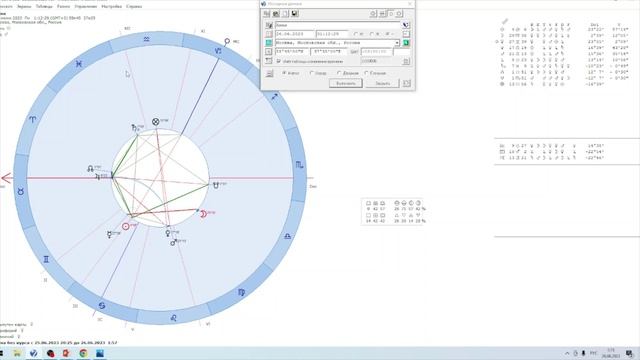The height and width of the screenshot is (360, 640).
Task: Click the Saturn glyph in the chart
Action: (x=134, y=128)
